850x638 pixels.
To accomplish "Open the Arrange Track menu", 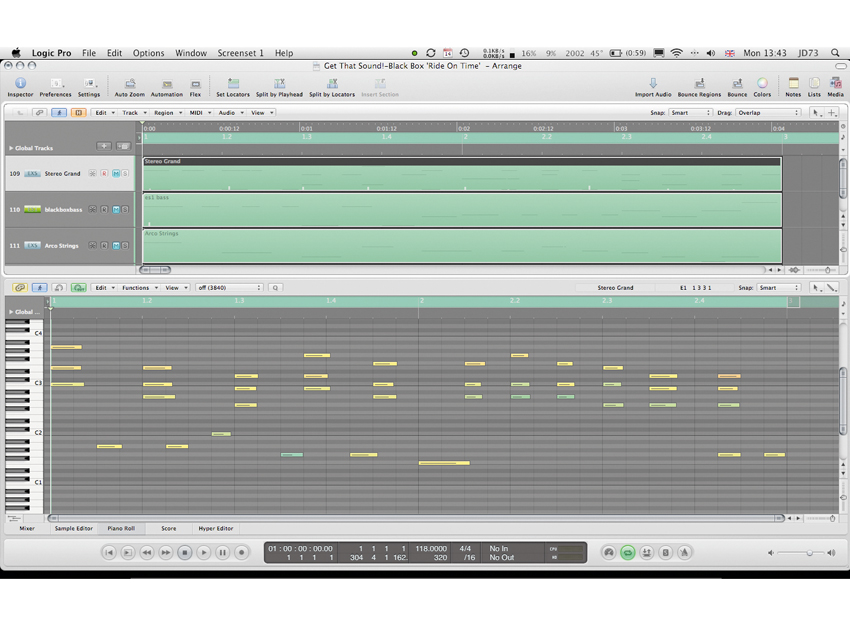I will [x=134, y=113].
